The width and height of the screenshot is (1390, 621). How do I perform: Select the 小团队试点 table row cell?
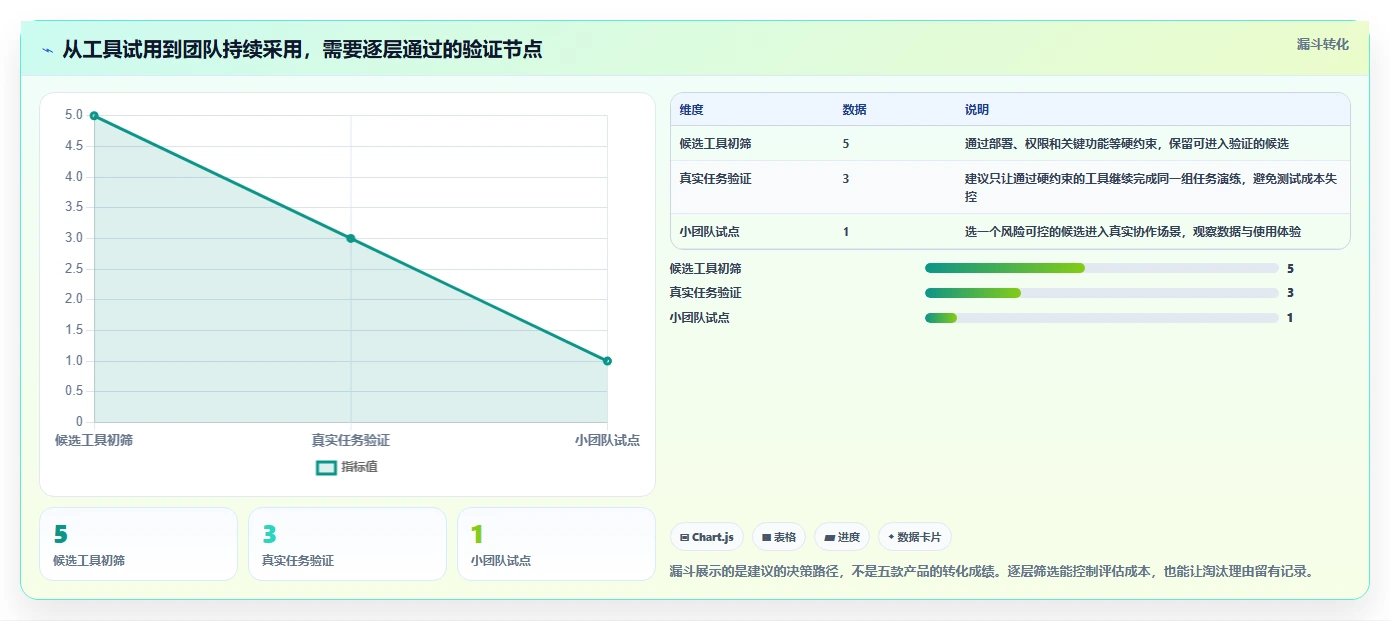(x=709, y=232)
